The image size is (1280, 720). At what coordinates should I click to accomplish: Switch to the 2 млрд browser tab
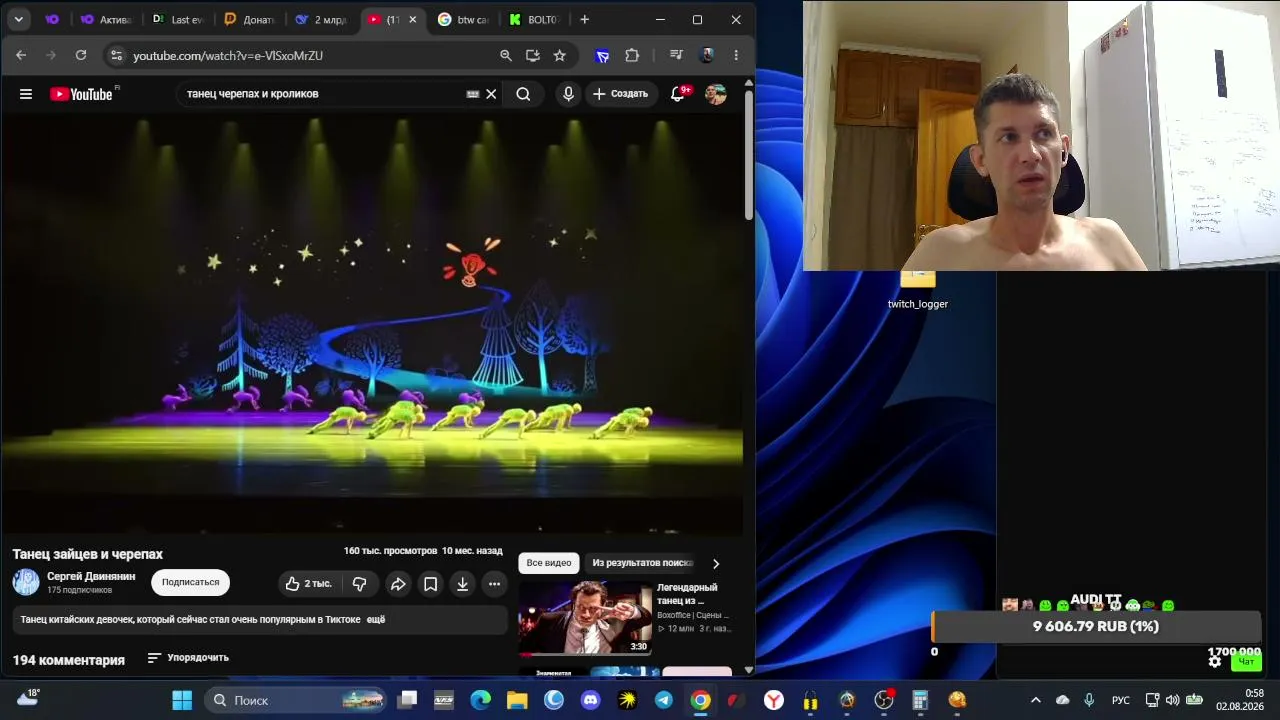tap(322, 19)
